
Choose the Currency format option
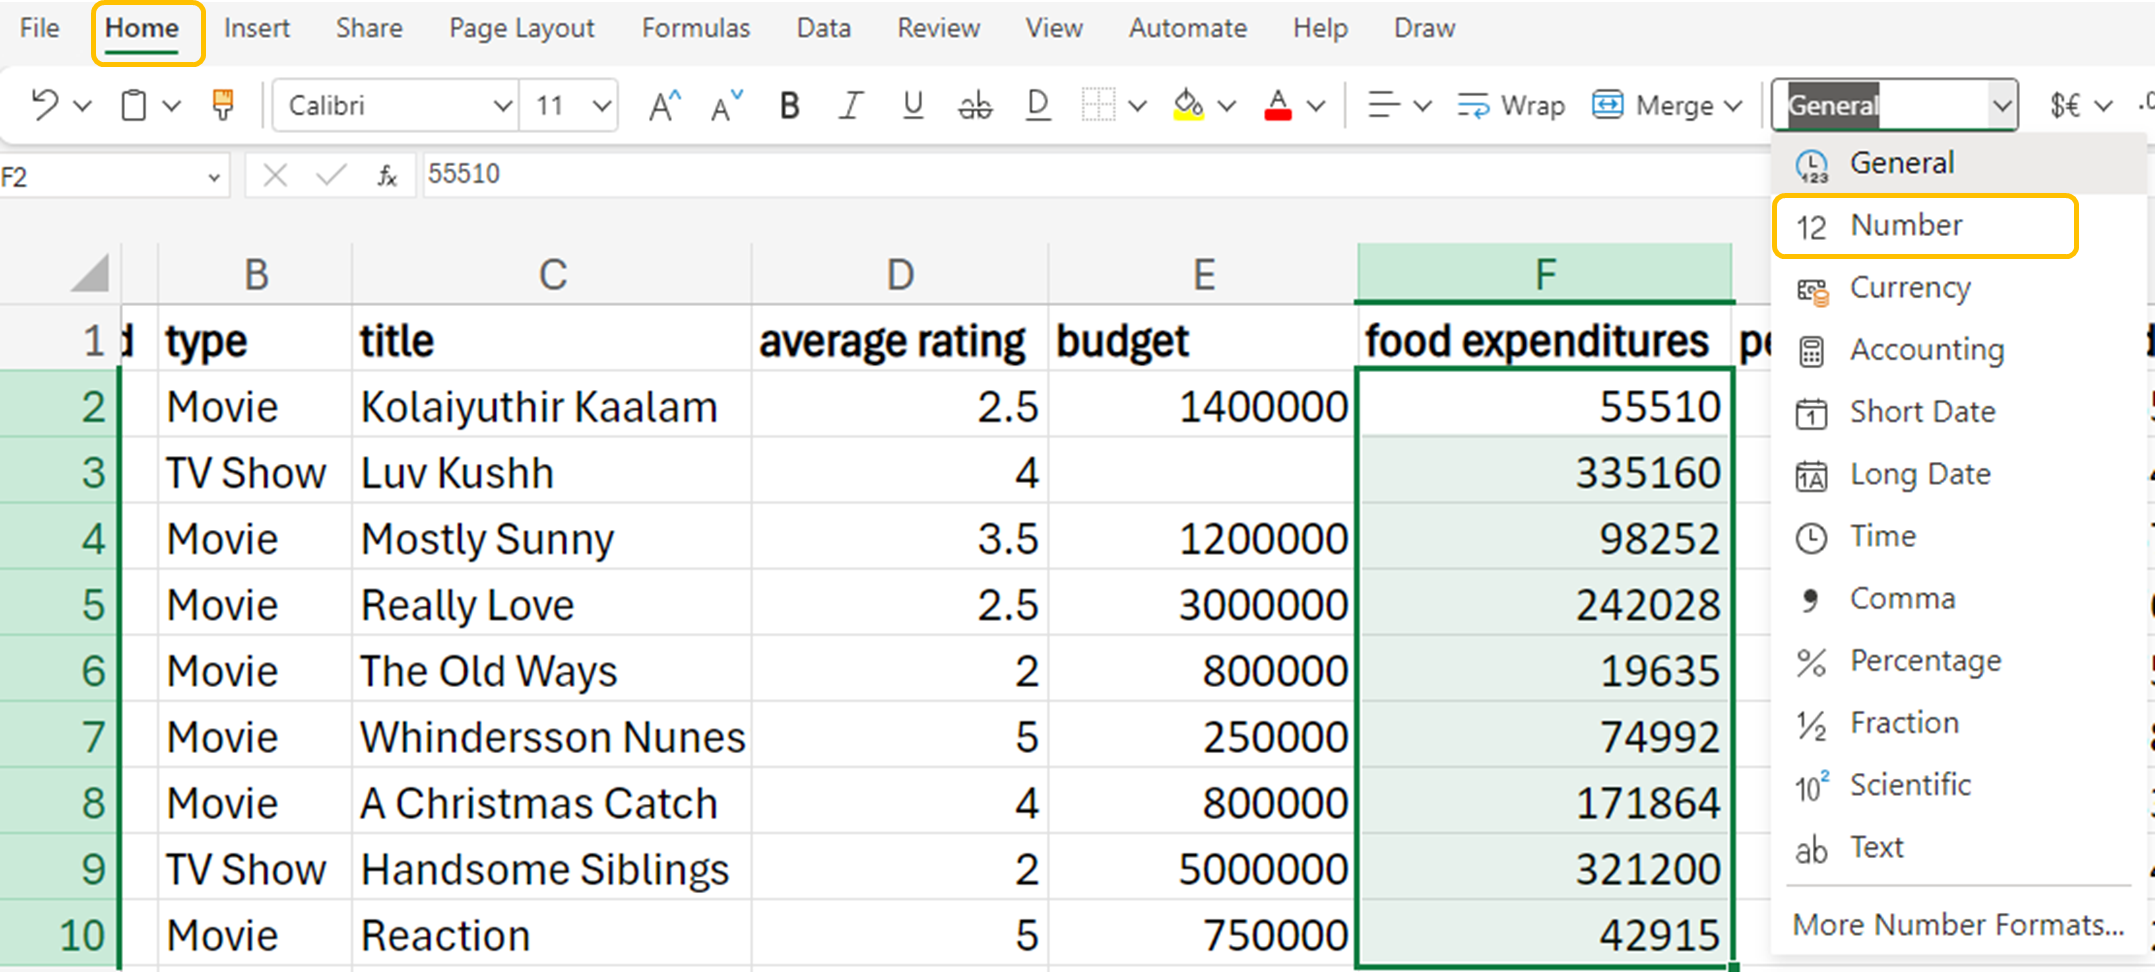point(1909,288)
